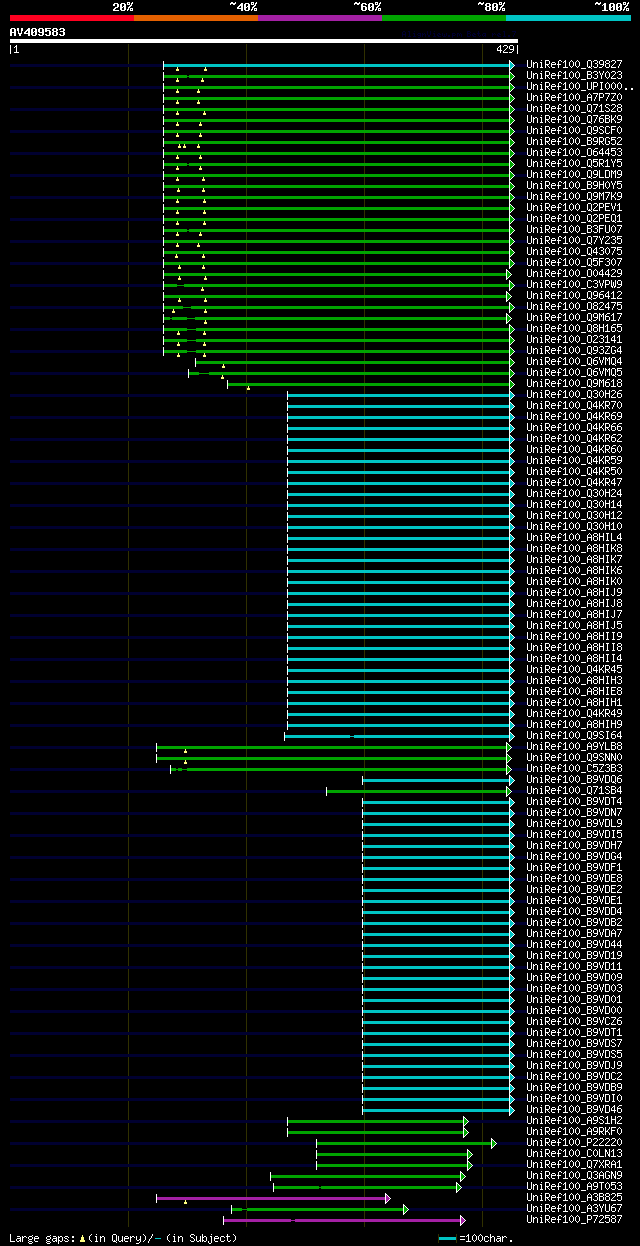Select hit label UniRef100_A7P7Z0
This screenshot has height=1246, width=640.
(x=574, y=98)
